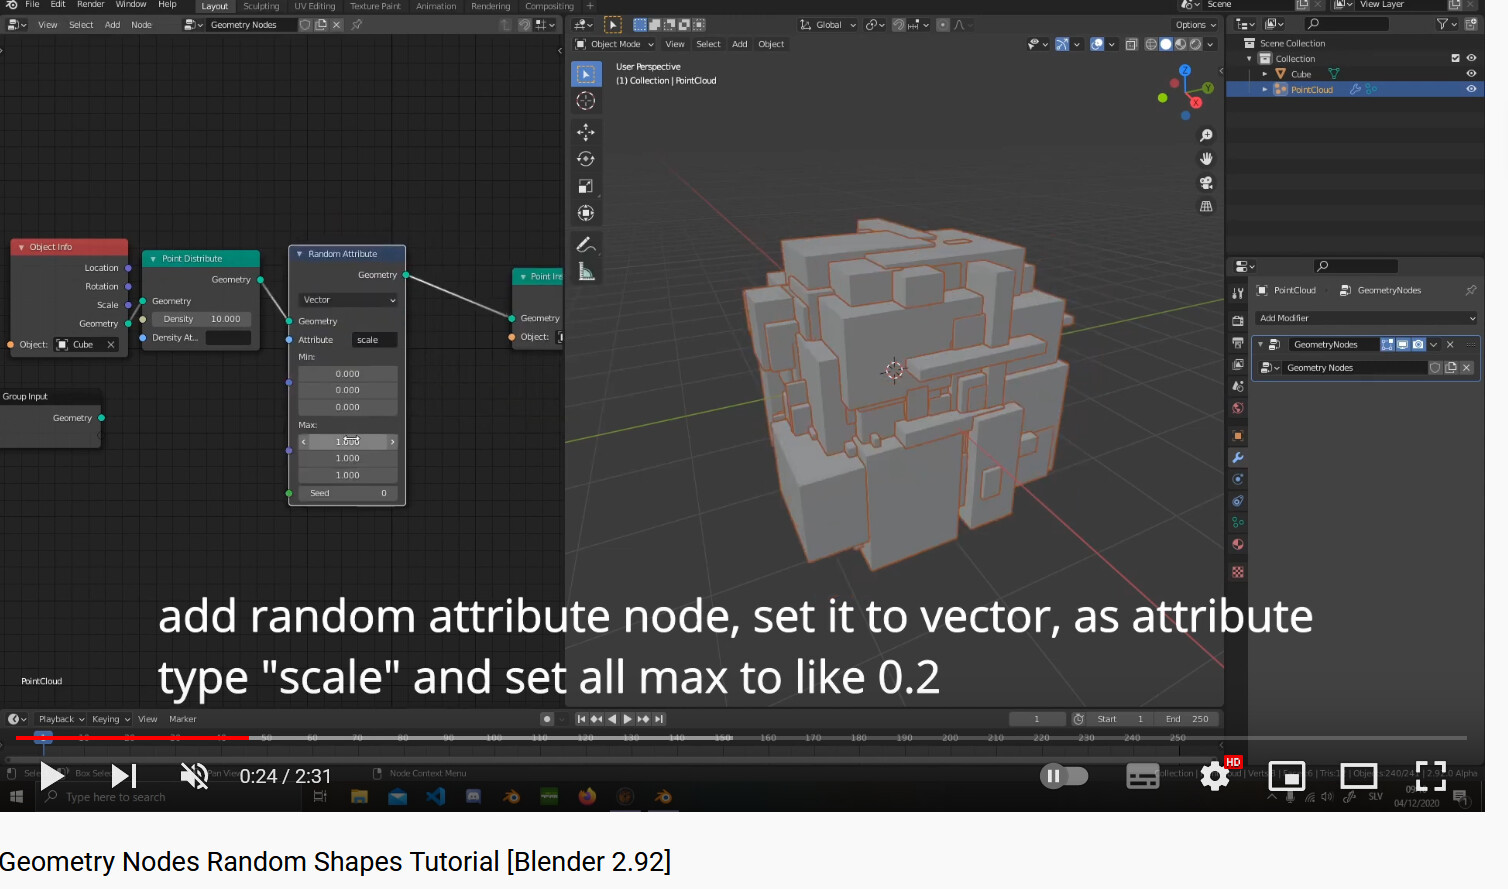Screen dimensions: 1508x889
Task: Click the viewport pan hand icon
Action: (x=1206, y=159)
